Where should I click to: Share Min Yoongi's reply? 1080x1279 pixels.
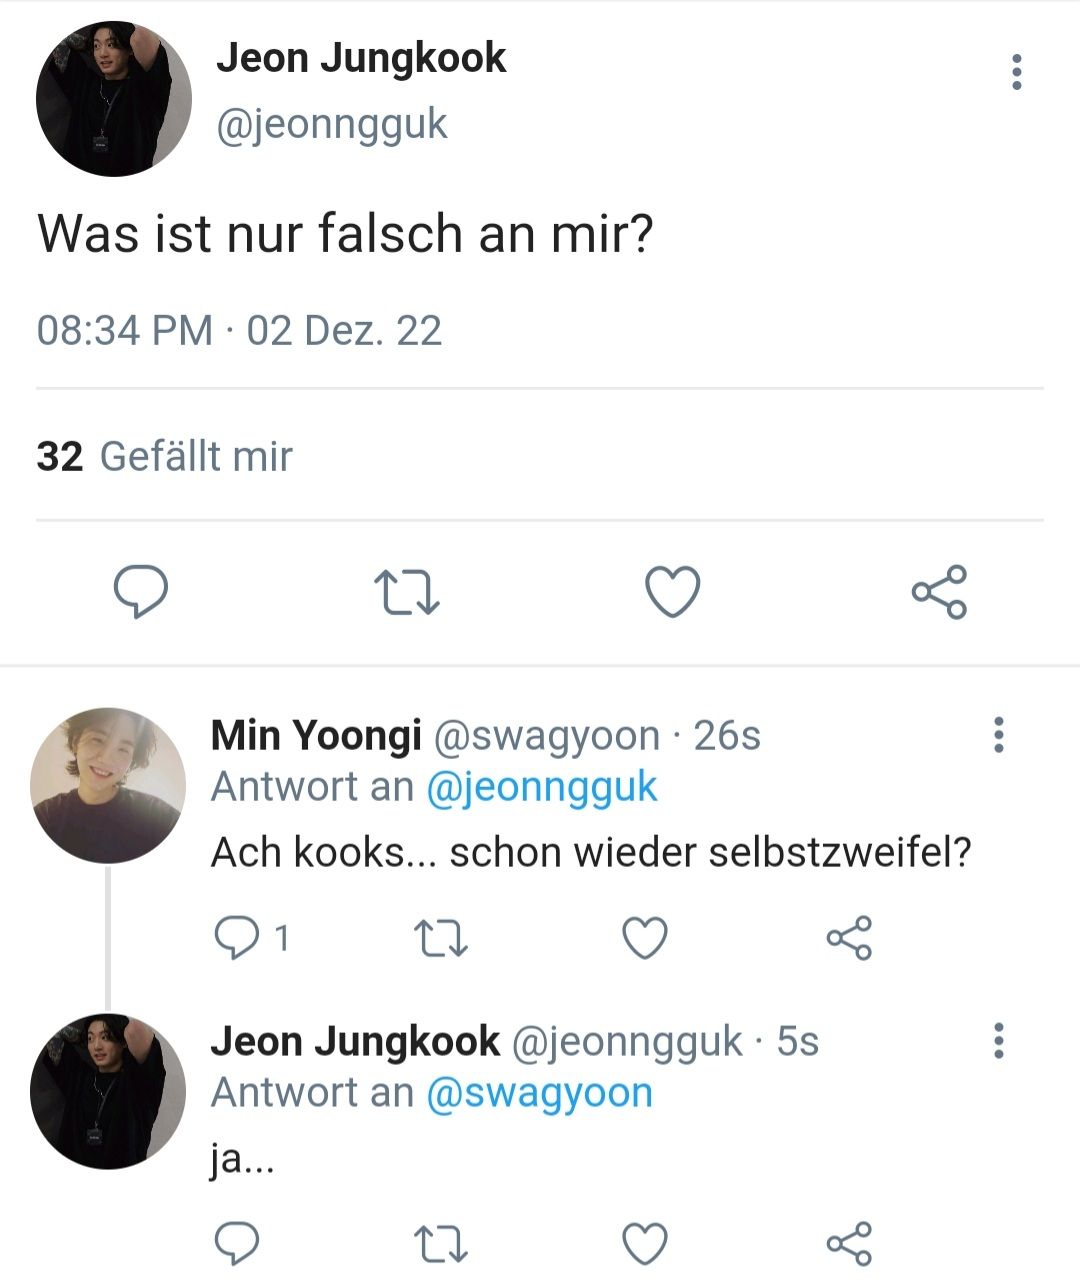click(x=849, y=938)
